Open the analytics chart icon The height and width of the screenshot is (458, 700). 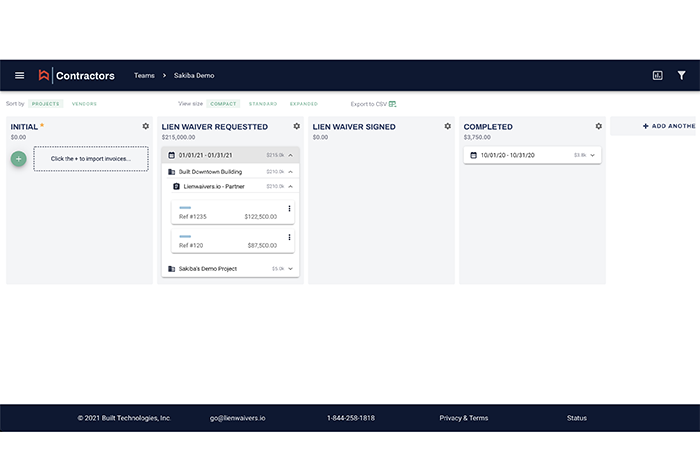click(658, 75)
